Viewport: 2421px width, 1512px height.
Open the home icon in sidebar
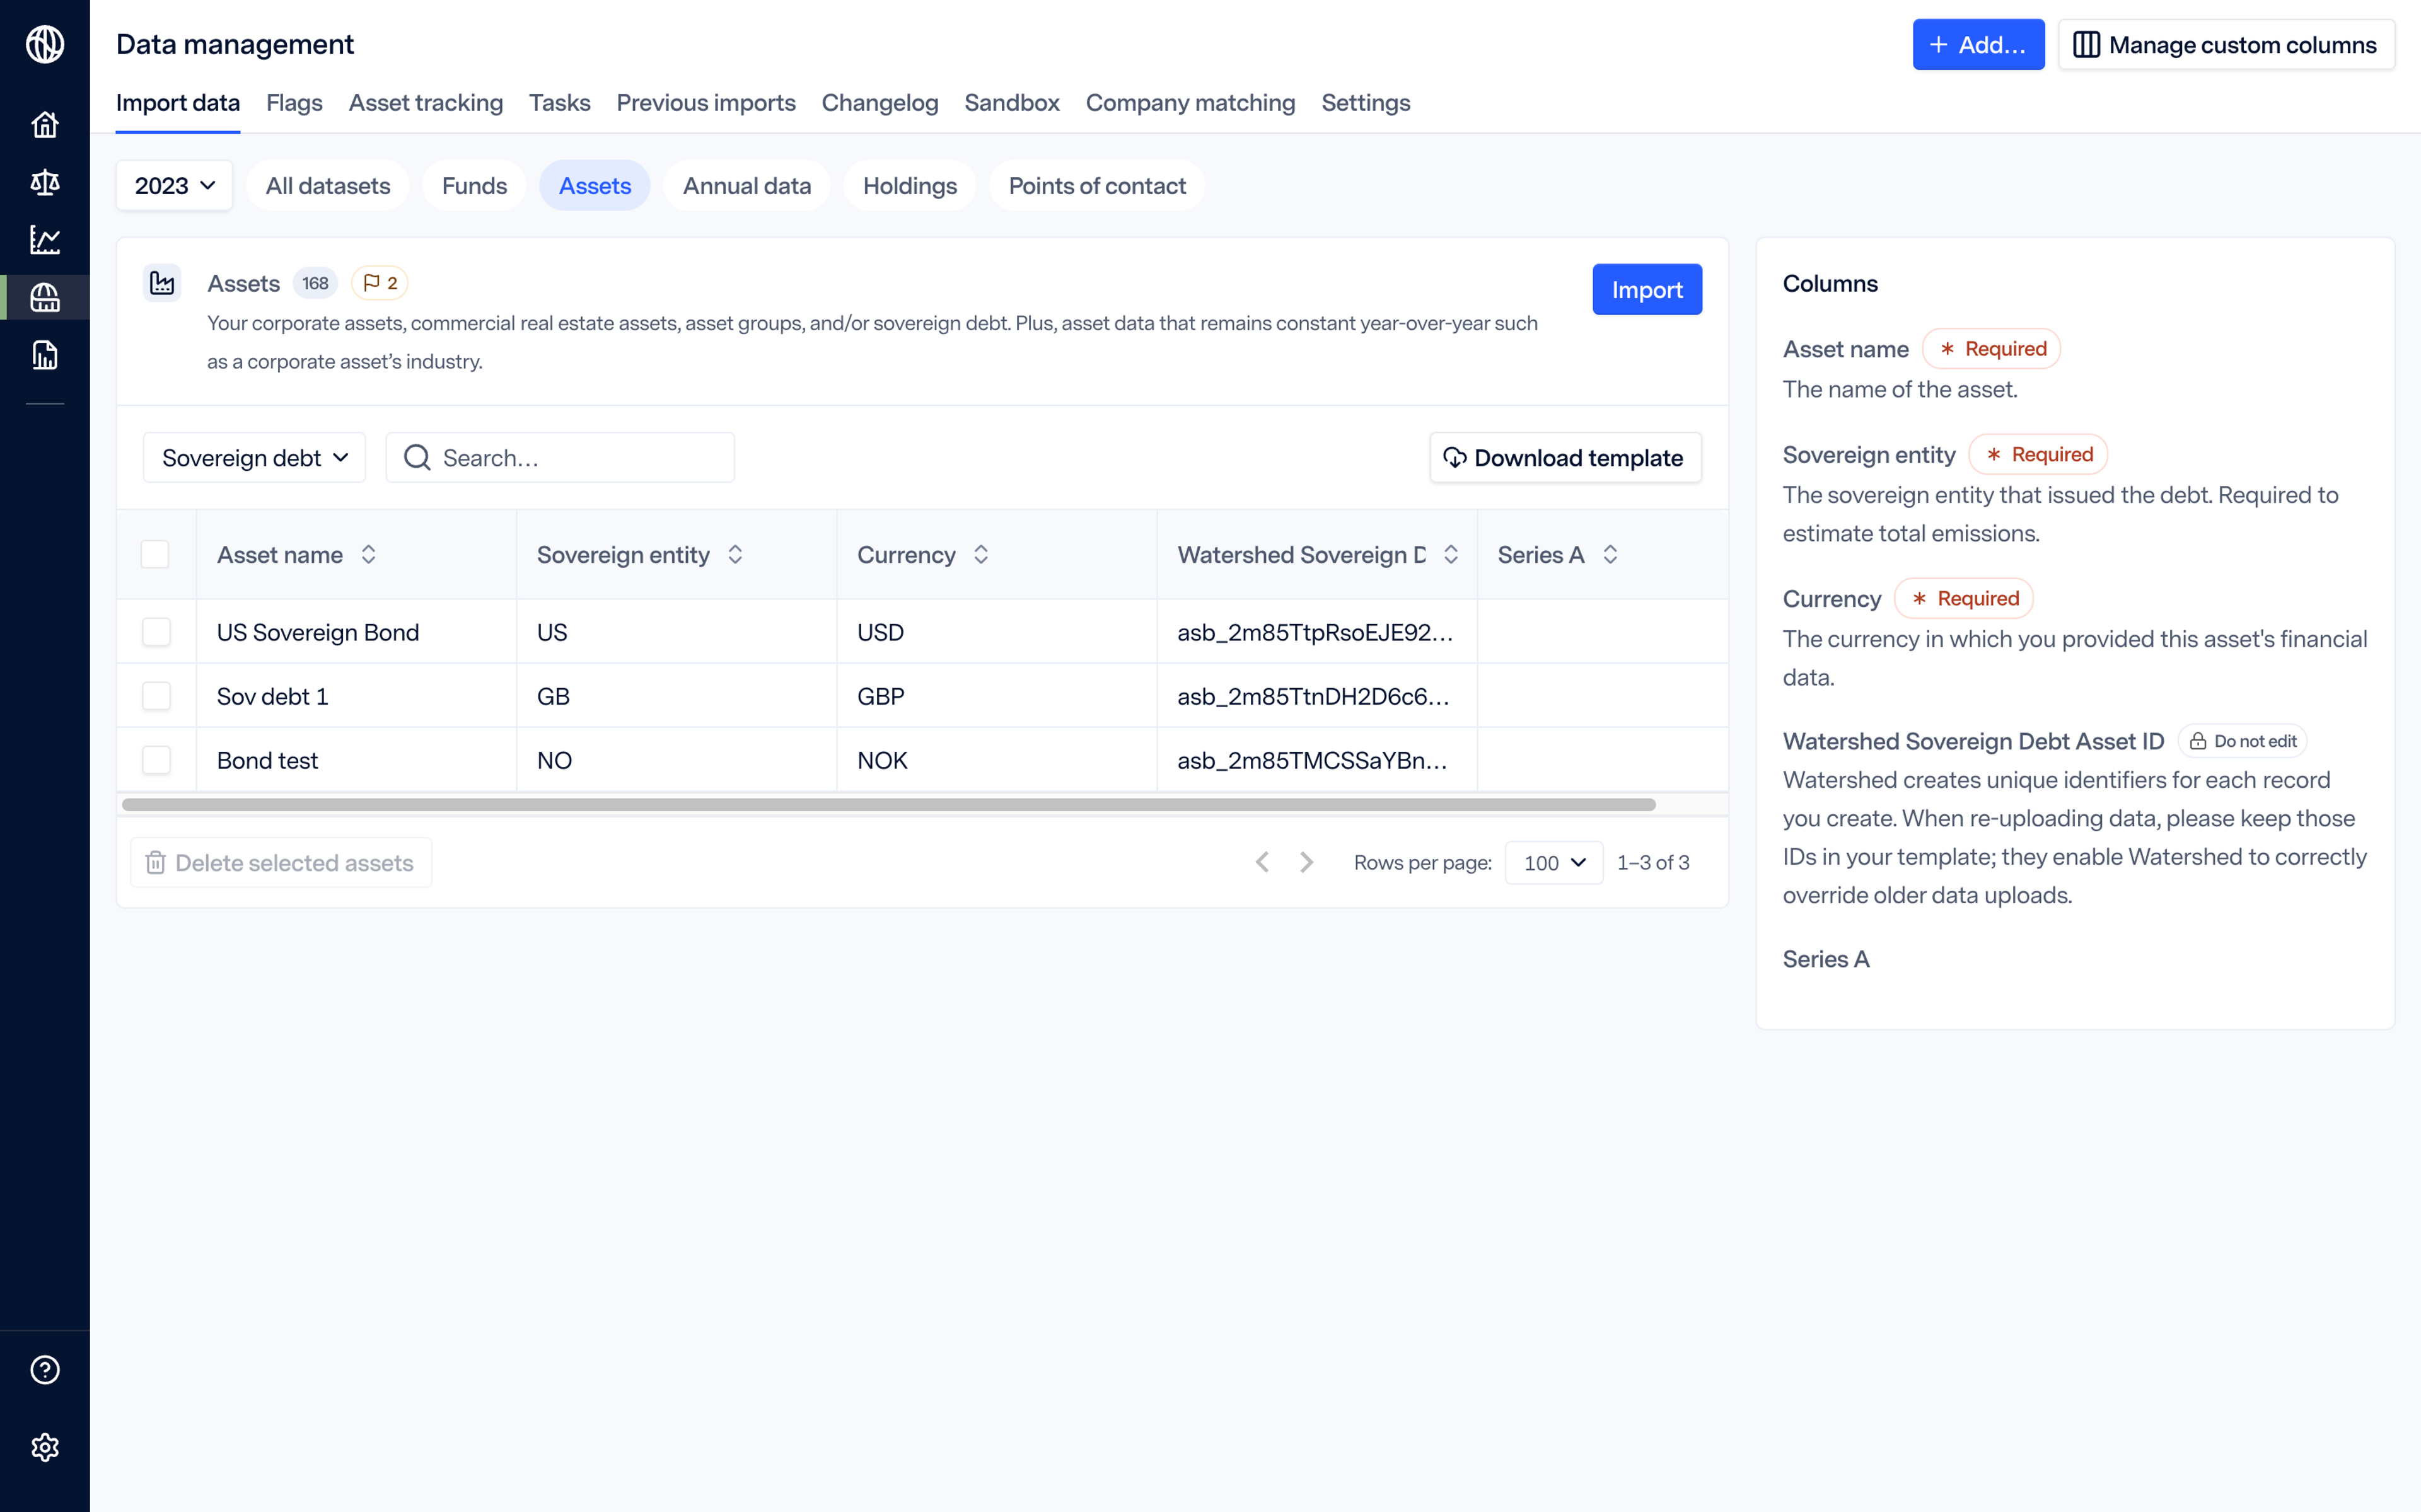coord(44,125)
